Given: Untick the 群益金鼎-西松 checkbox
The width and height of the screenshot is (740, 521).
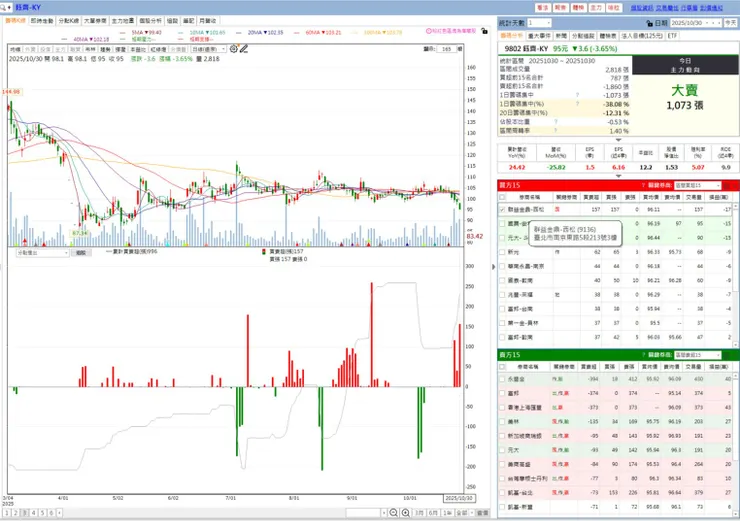Looking at the screenshot, I should [502, 209].
